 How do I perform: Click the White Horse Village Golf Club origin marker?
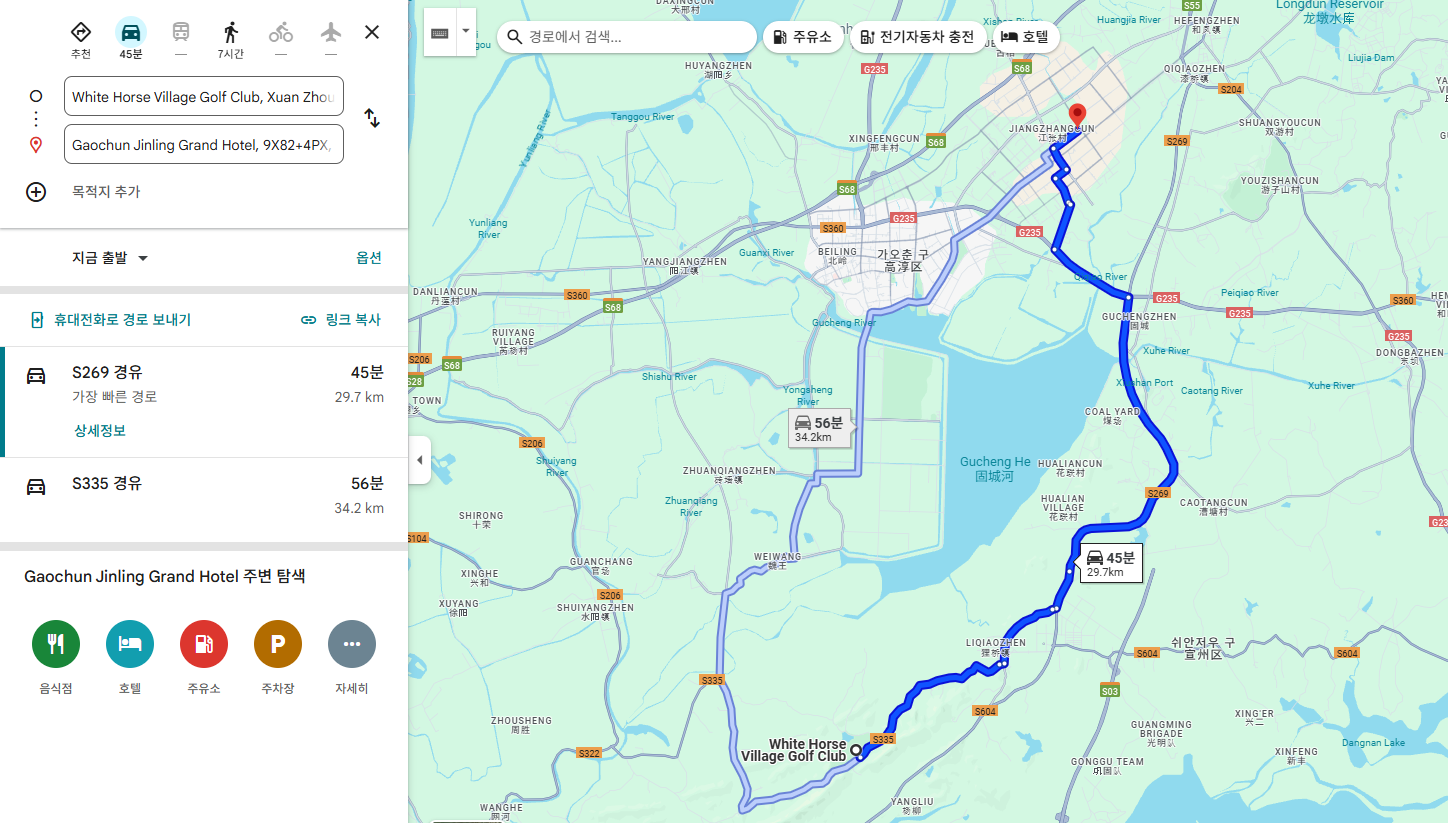[x=856, y=749]
